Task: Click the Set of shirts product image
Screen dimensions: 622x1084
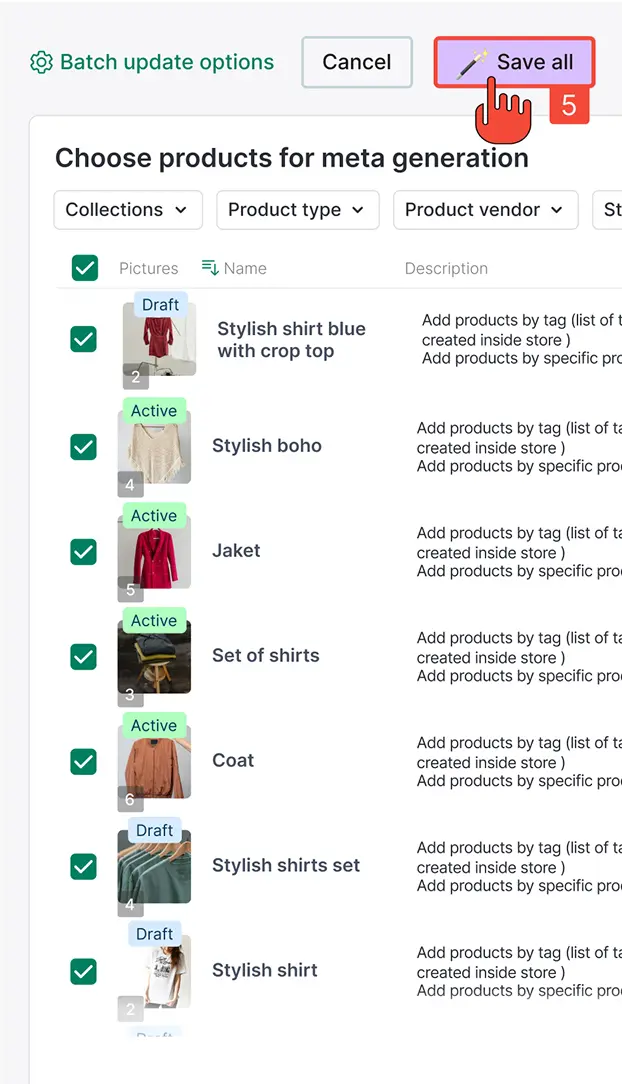Action: coord(154,657)
